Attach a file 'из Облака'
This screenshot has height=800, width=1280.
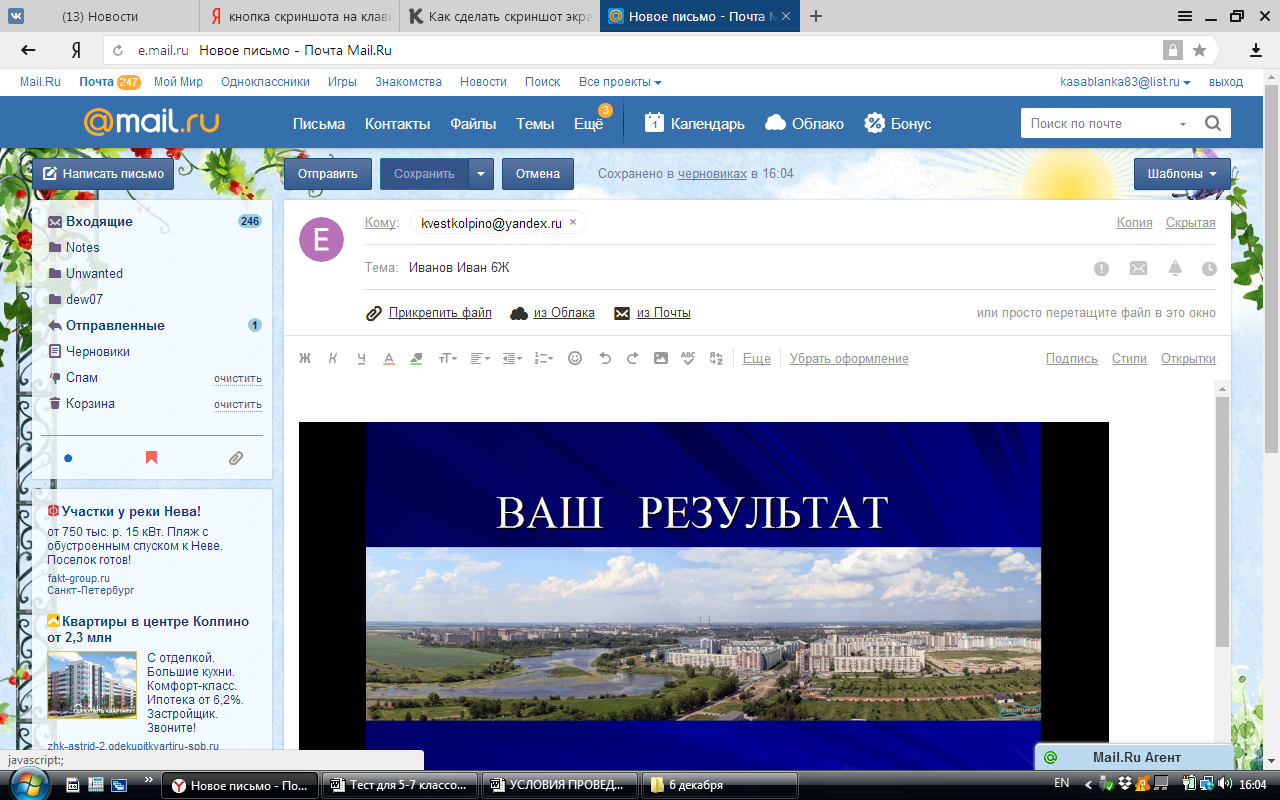[x=564, y=313]
